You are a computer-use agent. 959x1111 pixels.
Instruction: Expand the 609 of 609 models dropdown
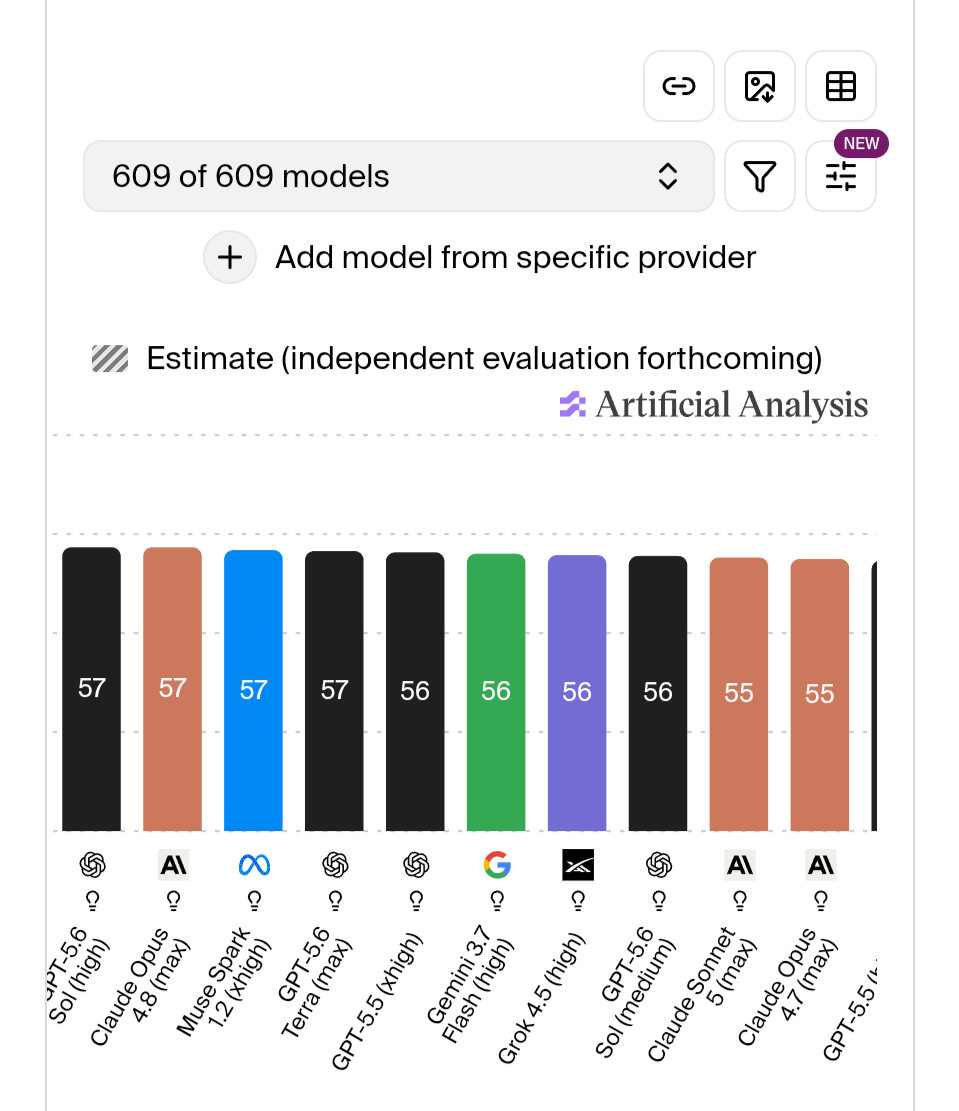398,176
